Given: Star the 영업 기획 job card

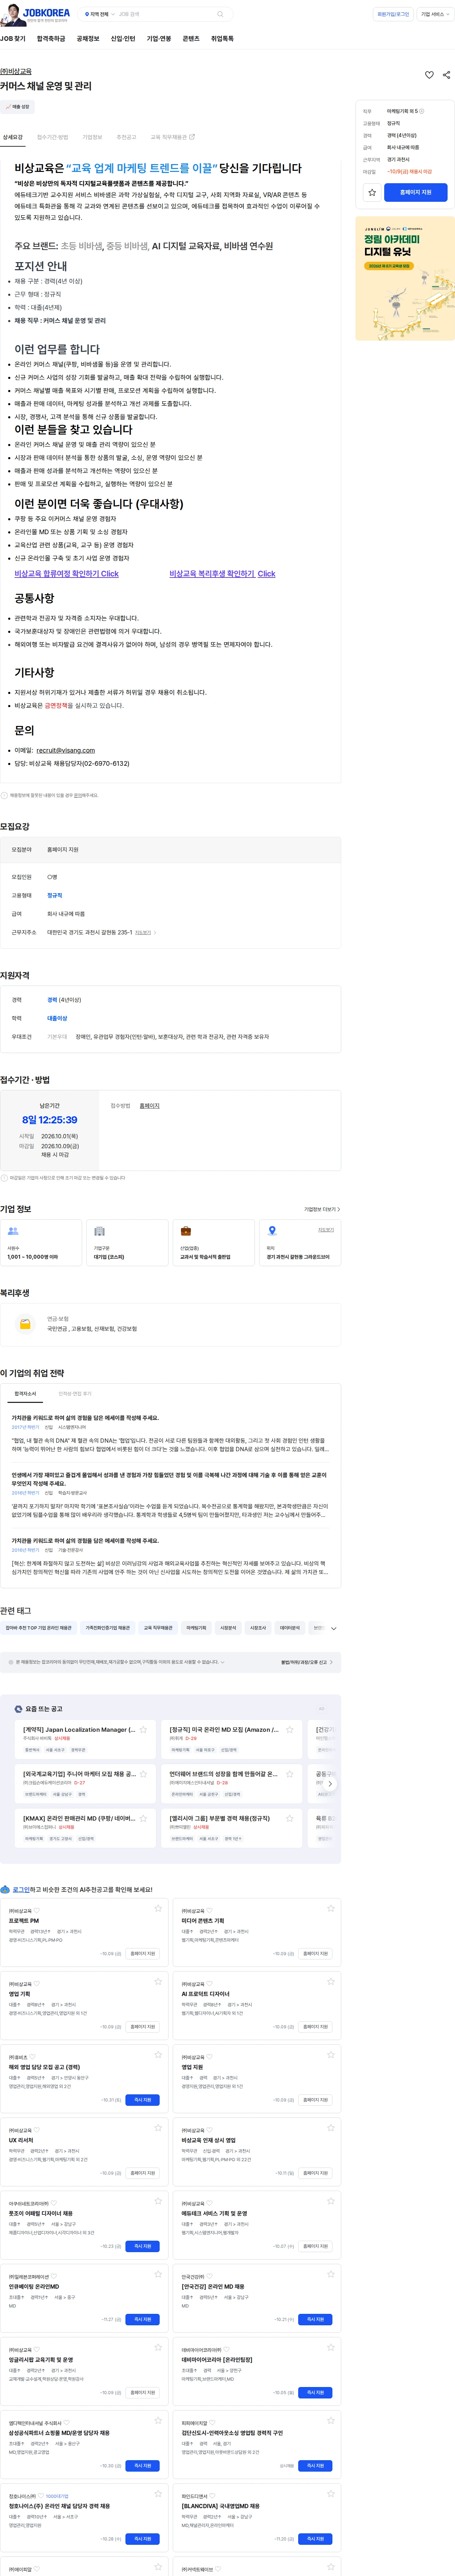Looking at the screenshot, I should 158,1981.
